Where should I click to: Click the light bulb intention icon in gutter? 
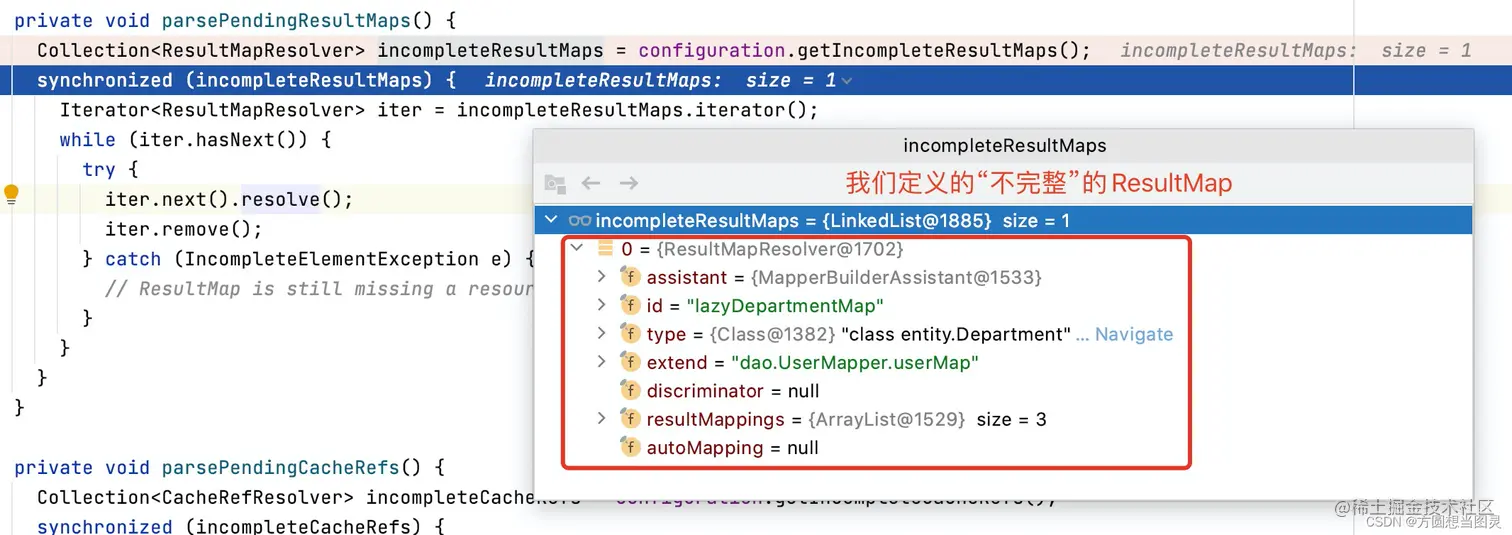tap(11, 194)
